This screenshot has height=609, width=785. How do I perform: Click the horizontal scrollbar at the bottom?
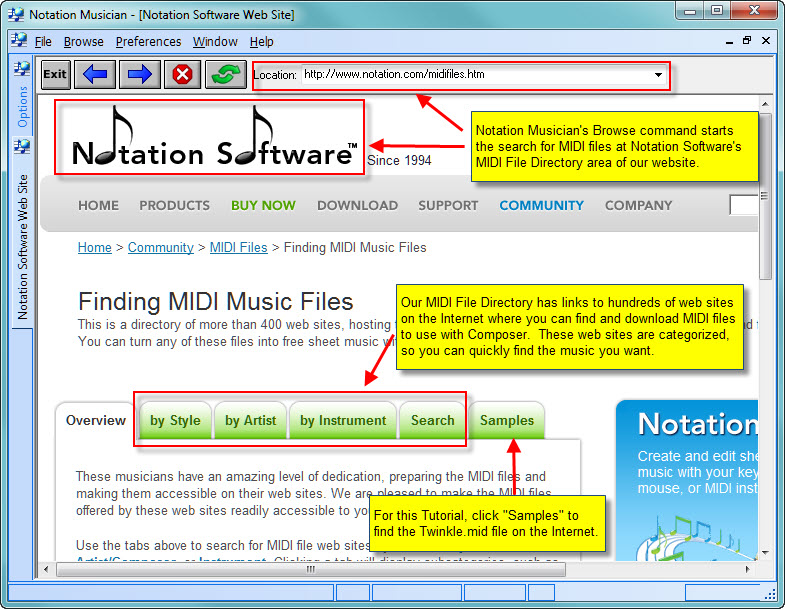pyautogui.click(x=310, y=569)
